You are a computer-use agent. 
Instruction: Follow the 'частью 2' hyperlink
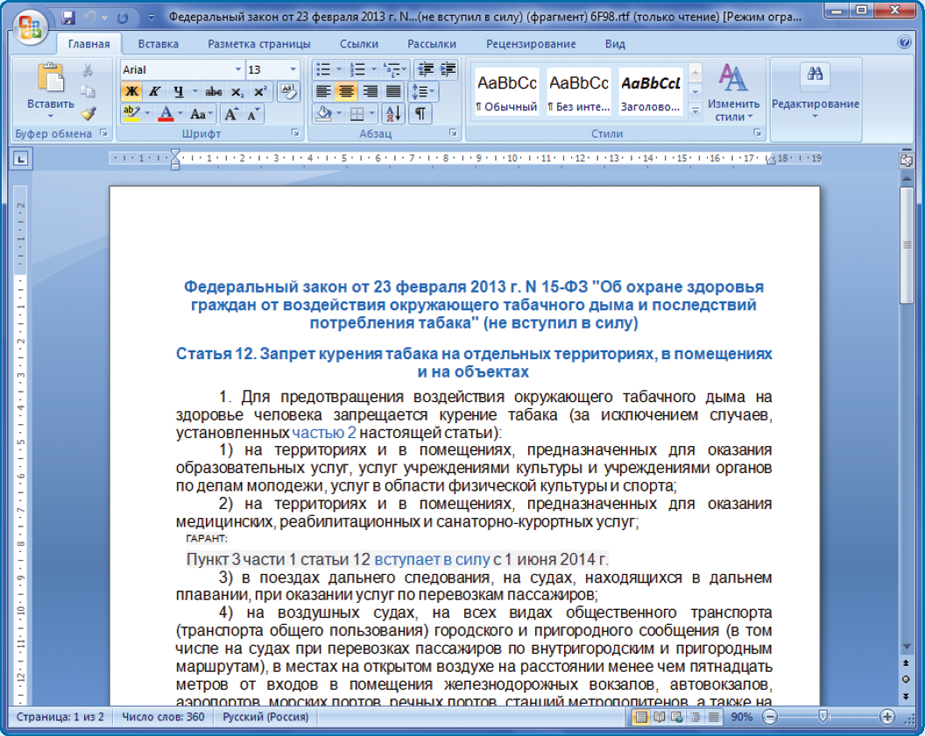324,434
